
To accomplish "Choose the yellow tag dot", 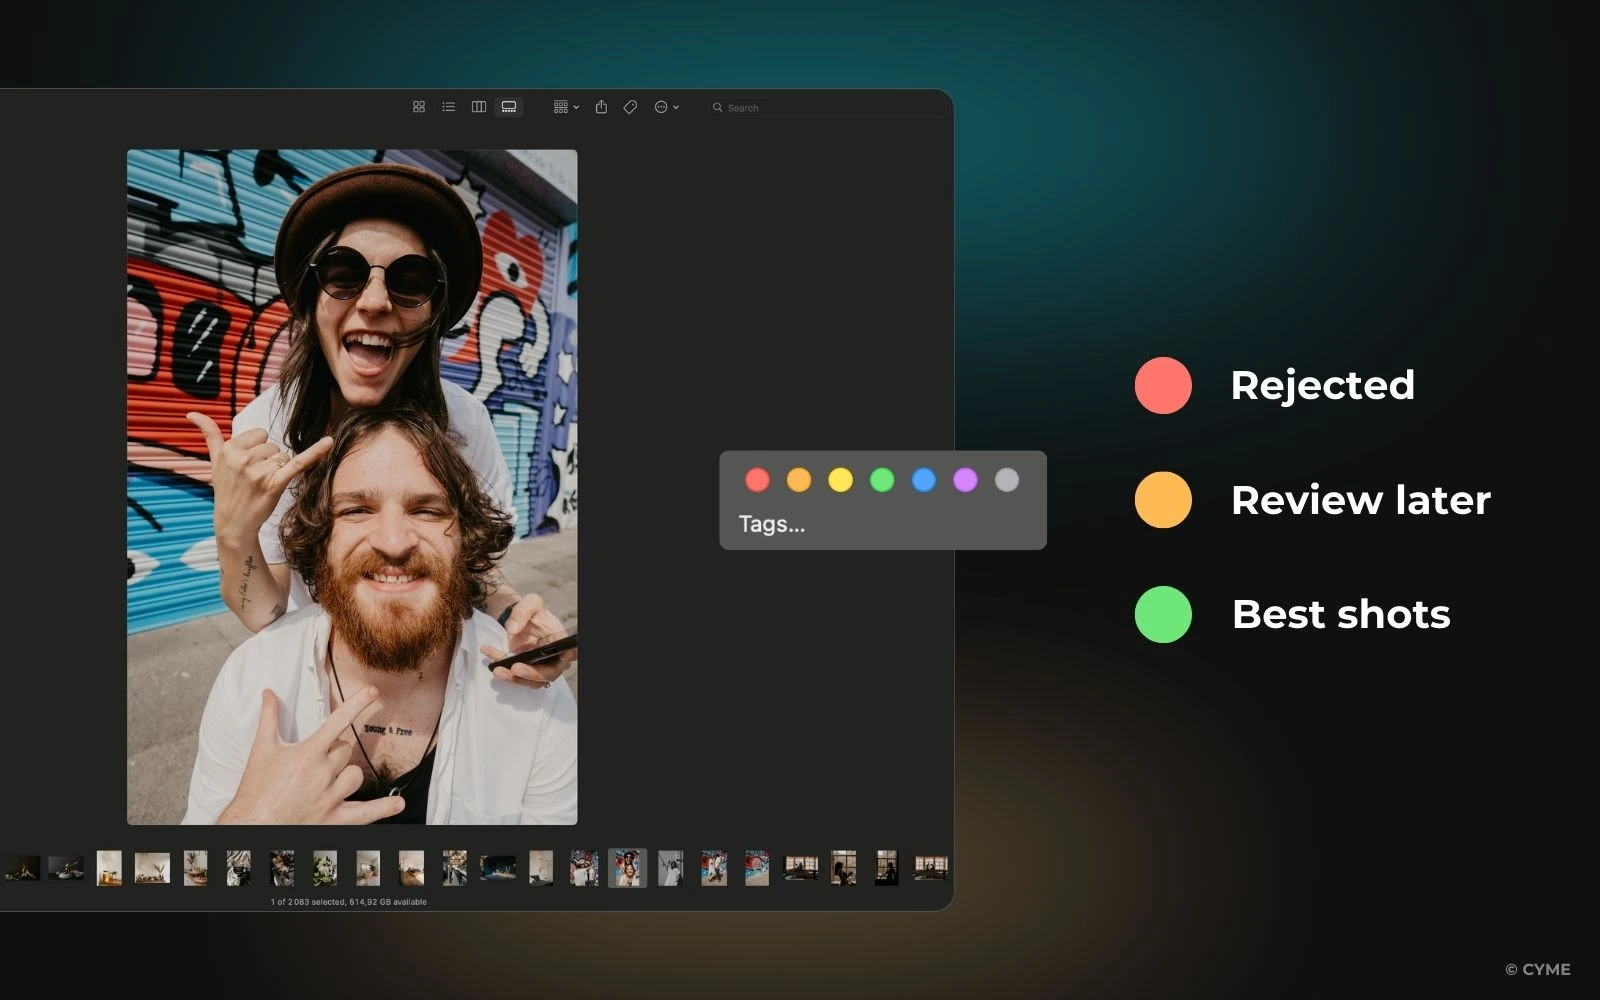I will pyautogui.click(x=841, y=480).
